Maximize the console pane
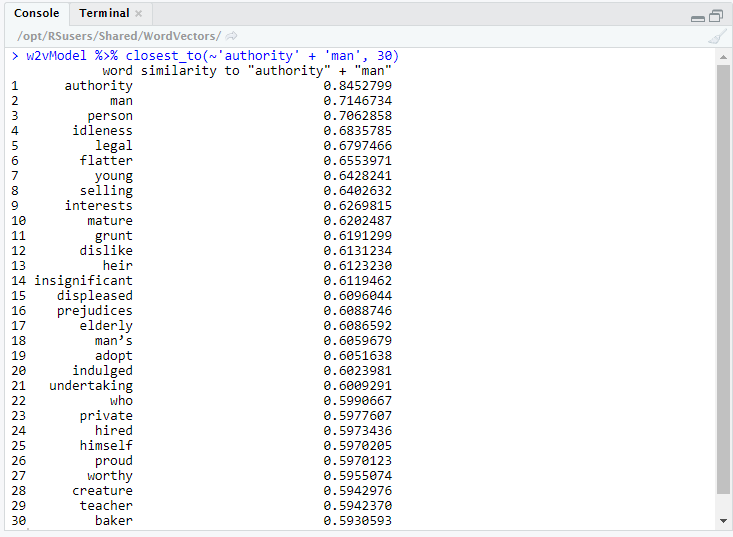Viewport: 733px width, 537px height. [716, 16]
